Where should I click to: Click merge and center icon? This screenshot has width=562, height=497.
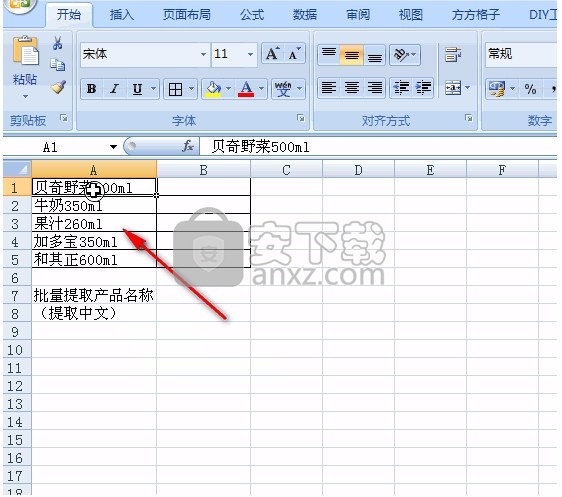coord(453,87)
